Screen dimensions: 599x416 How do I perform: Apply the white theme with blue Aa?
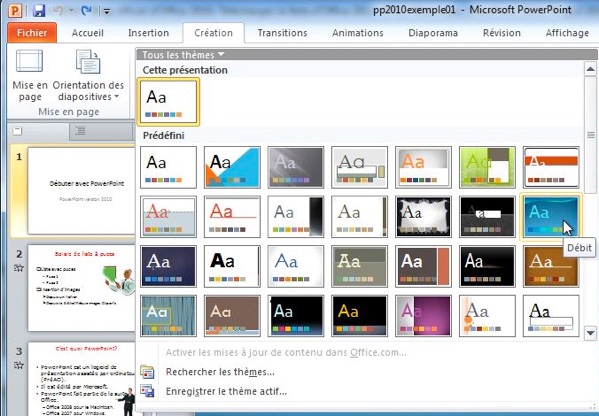[x=296, y=266]
